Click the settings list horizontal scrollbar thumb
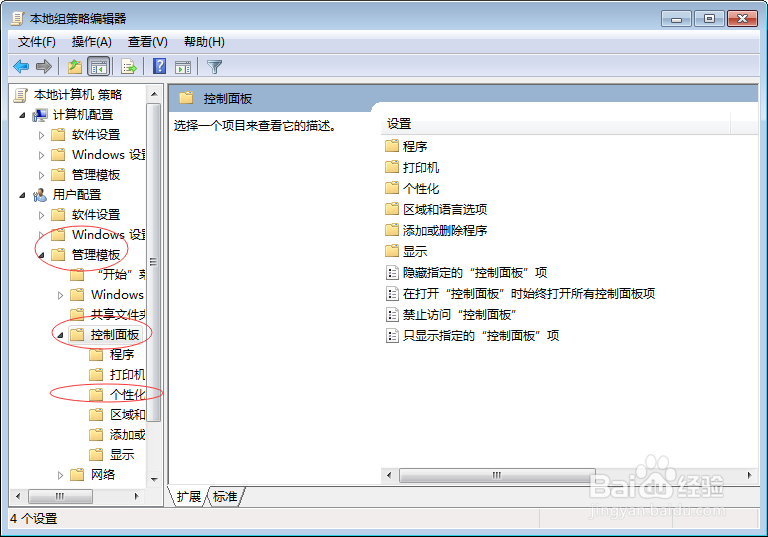This screenshot has height=537, width=768. click(x=497, y=475)
